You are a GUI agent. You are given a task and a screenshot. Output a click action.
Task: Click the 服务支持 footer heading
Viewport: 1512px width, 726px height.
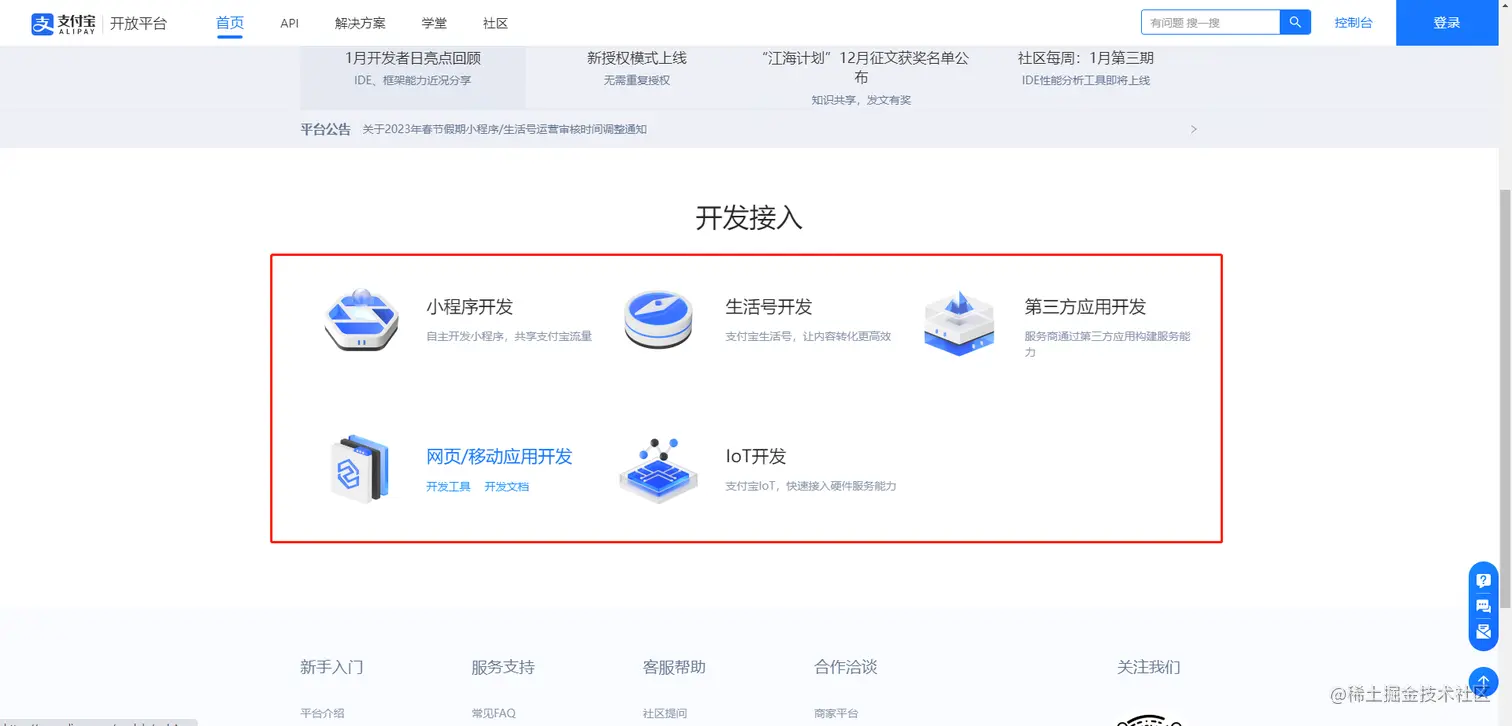coord(503,667)
